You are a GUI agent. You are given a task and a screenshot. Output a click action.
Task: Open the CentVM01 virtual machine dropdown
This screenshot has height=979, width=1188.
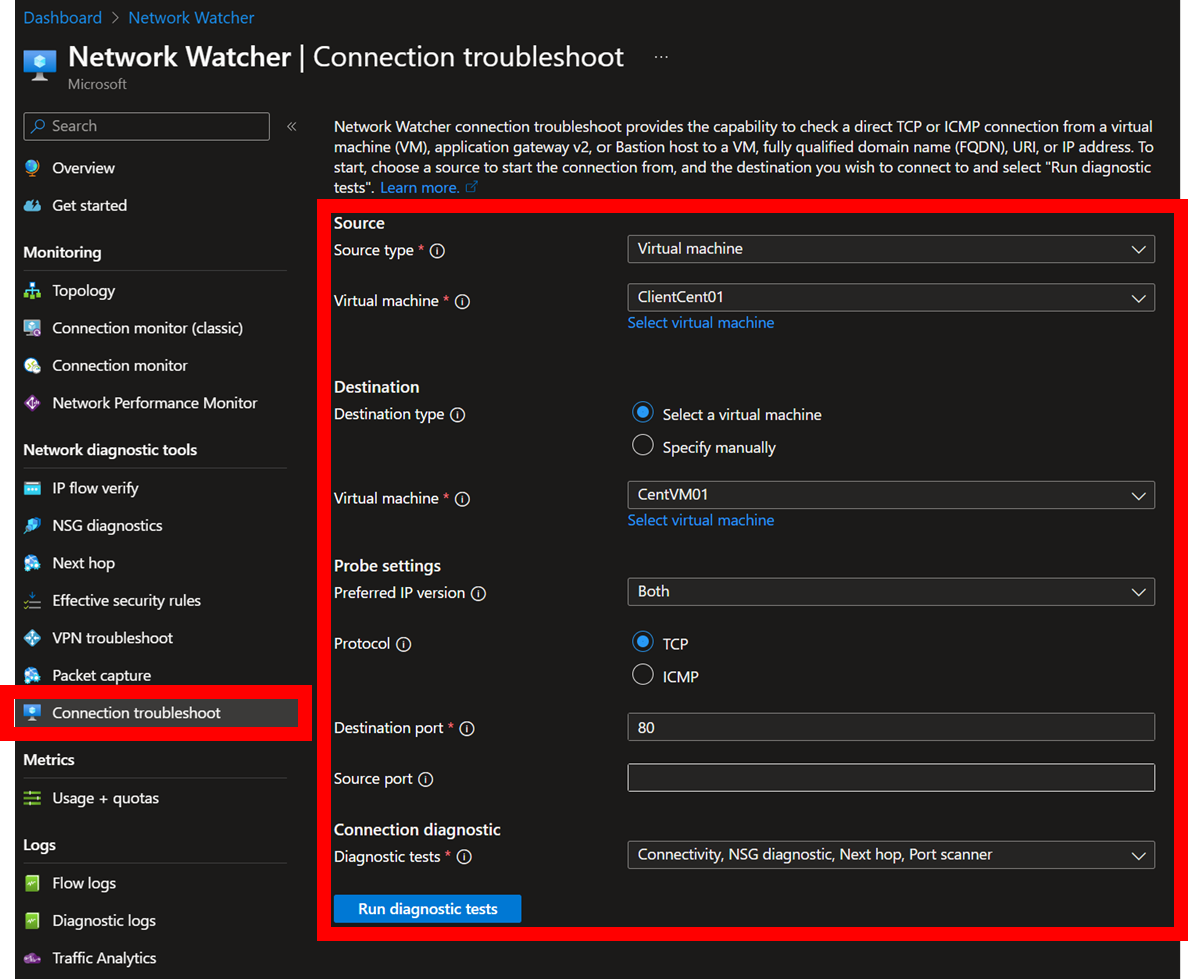891,496
